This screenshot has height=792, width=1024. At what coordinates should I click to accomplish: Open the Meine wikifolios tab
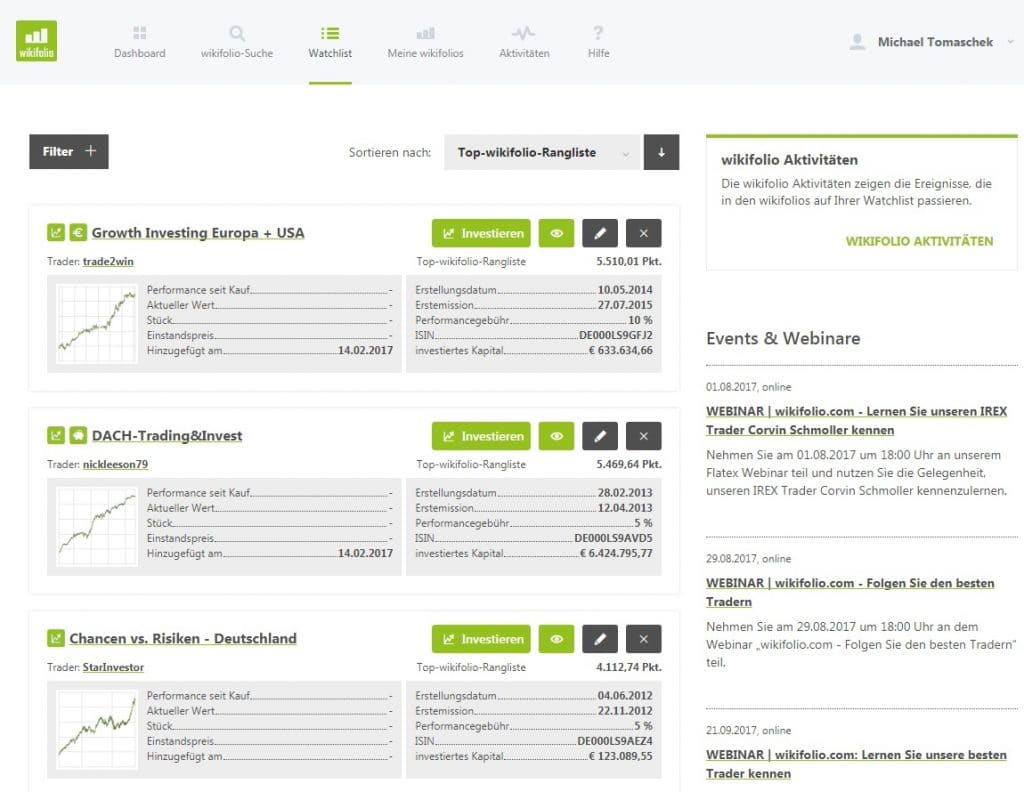pyautogui.click(x=425, y=42)
